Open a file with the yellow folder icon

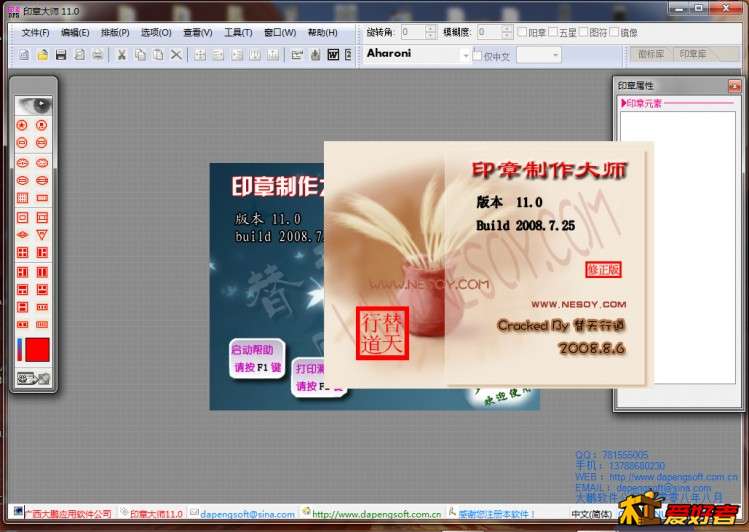pyautogui.click(x=43, y=55)
